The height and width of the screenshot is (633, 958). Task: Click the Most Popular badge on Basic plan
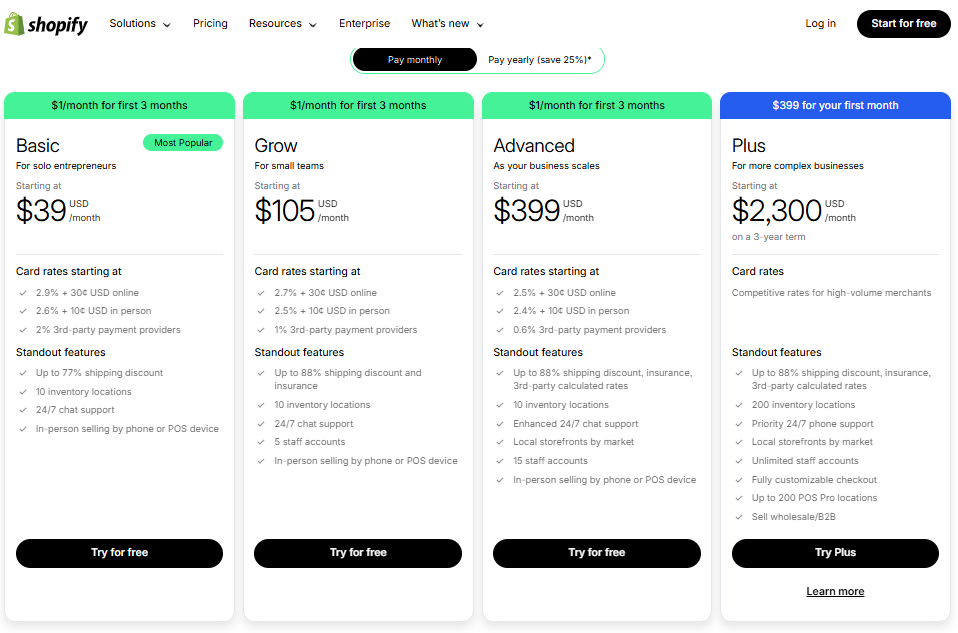183,143
